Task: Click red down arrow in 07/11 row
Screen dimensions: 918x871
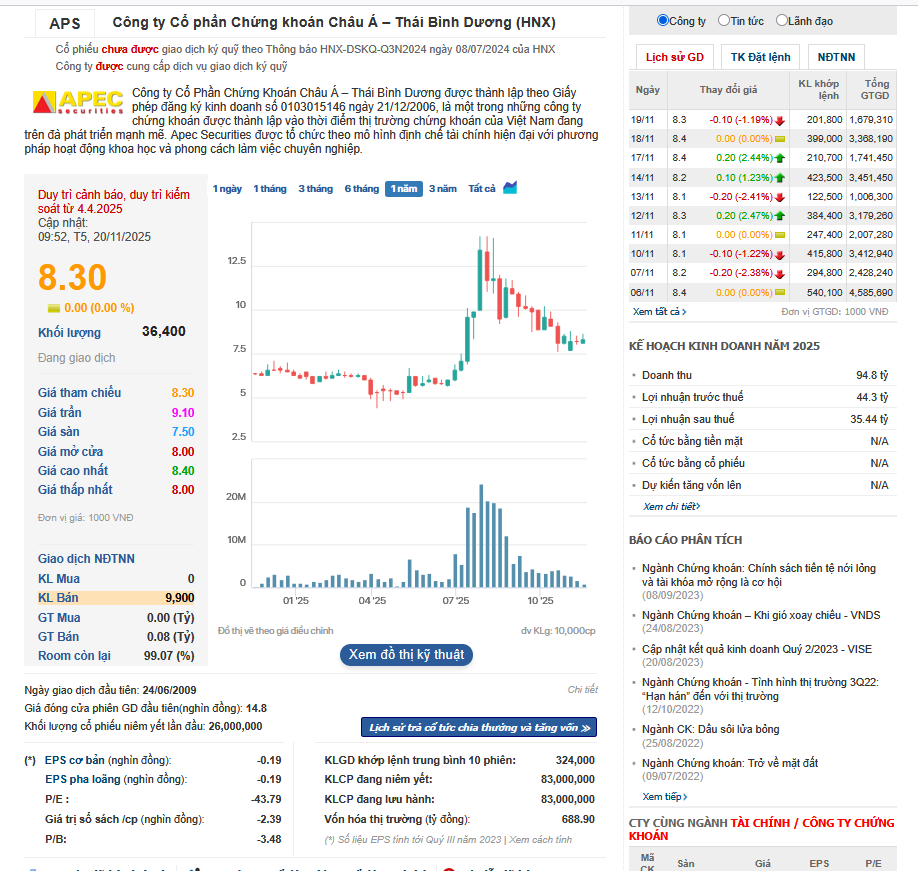Action: 780,273
